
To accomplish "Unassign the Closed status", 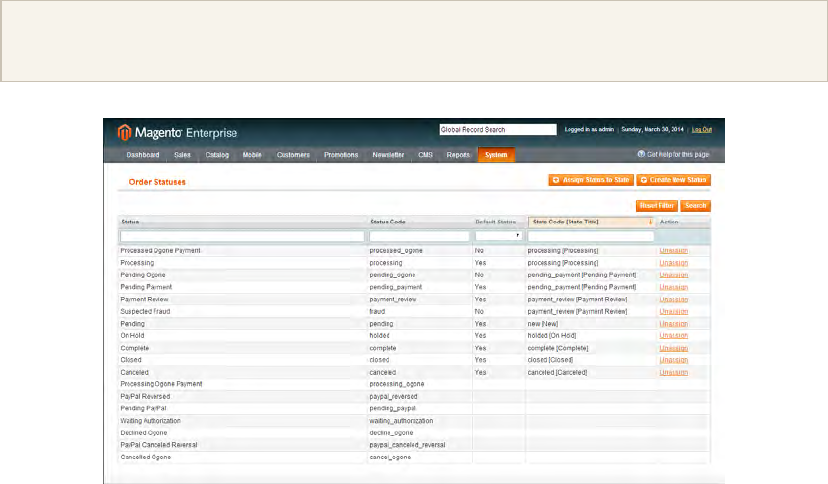I will [x=674, y=360].
